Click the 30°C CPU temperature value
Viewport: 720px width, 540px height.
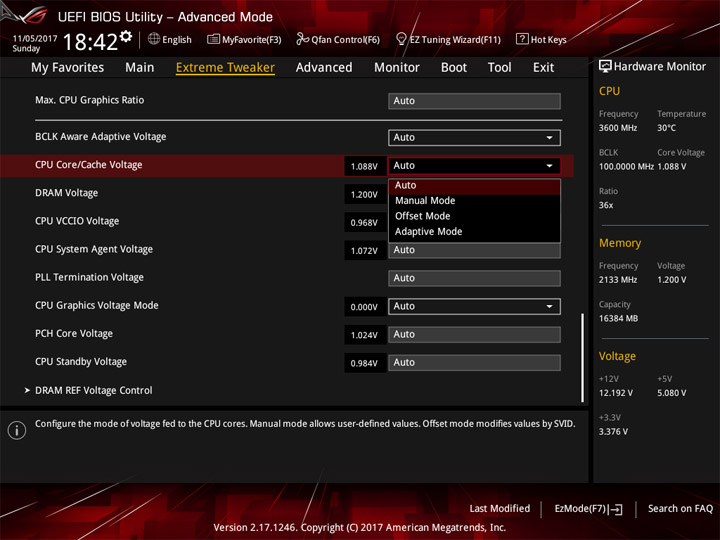[666, 128]
